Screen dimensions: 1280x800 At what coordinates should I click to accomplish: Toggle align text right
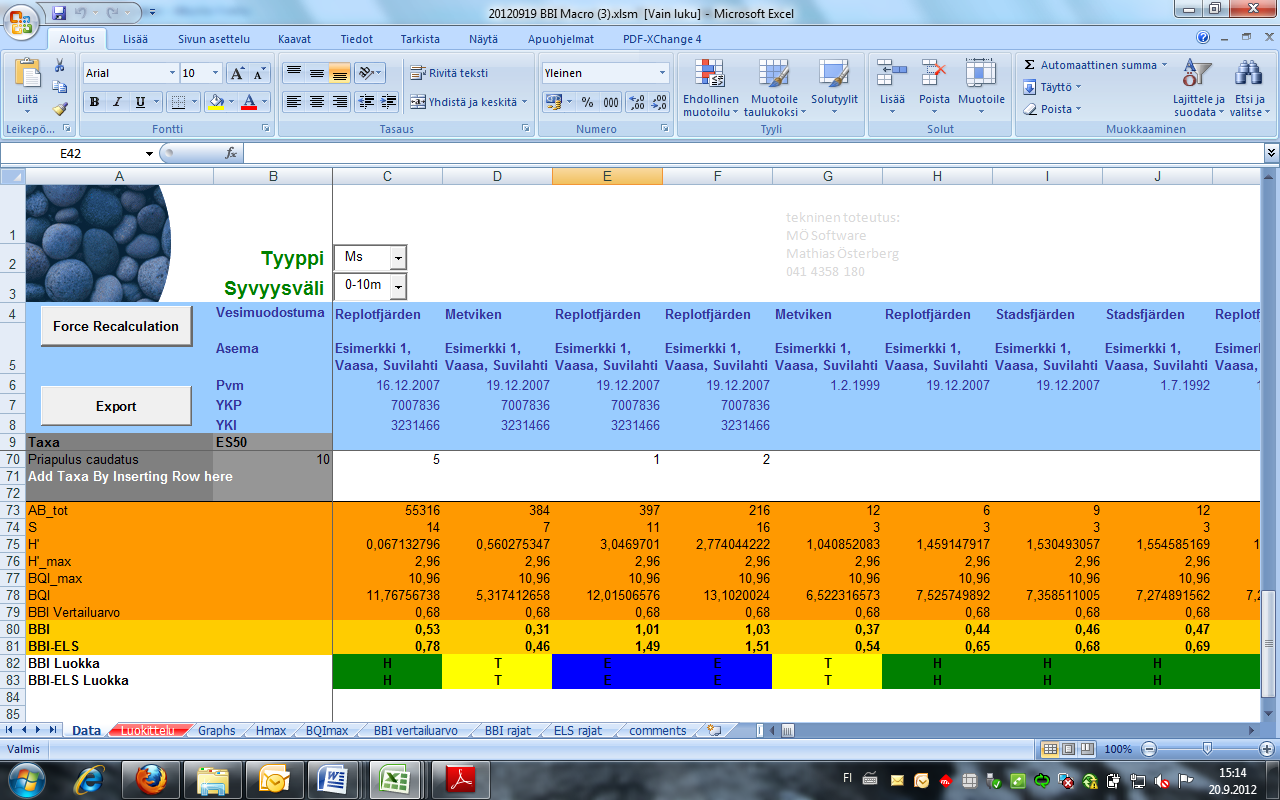(x=339, y=102)
